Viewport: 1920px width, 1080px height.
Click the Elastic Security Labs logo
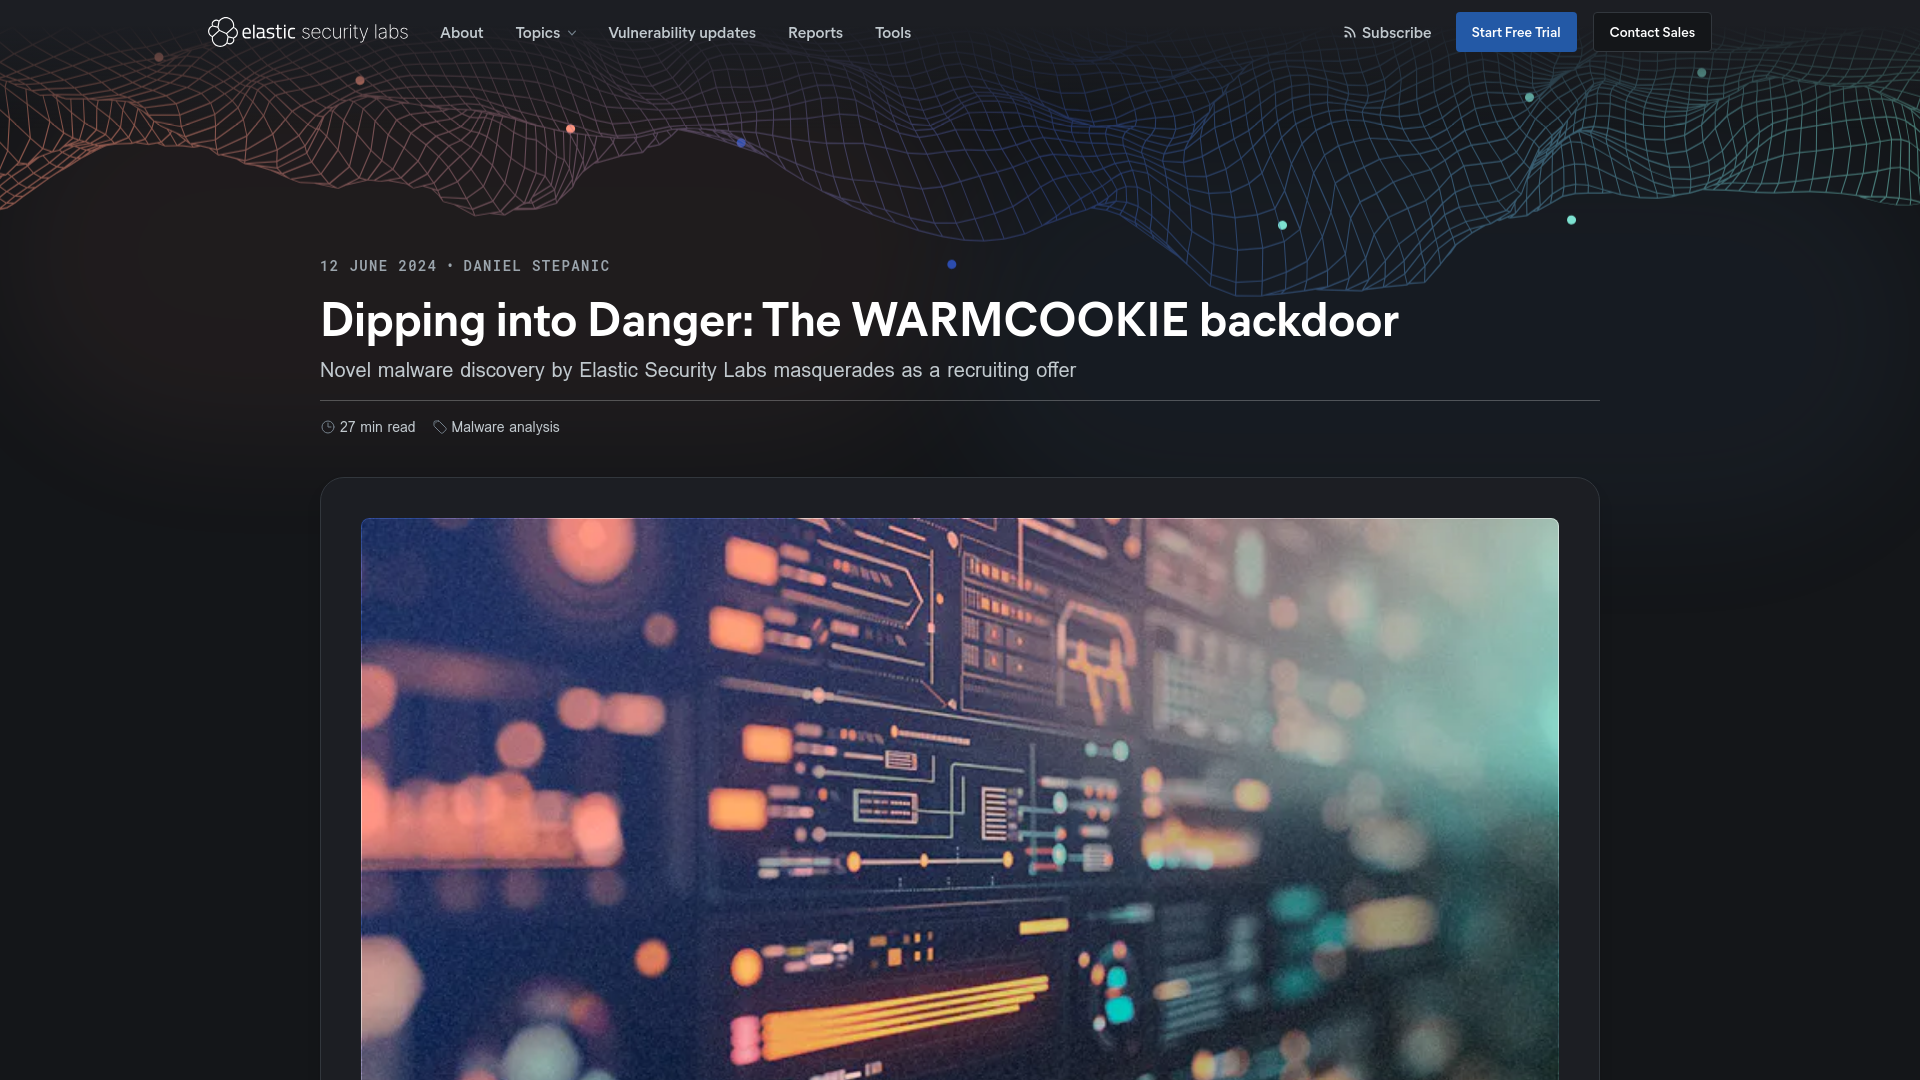coord(307,32)
